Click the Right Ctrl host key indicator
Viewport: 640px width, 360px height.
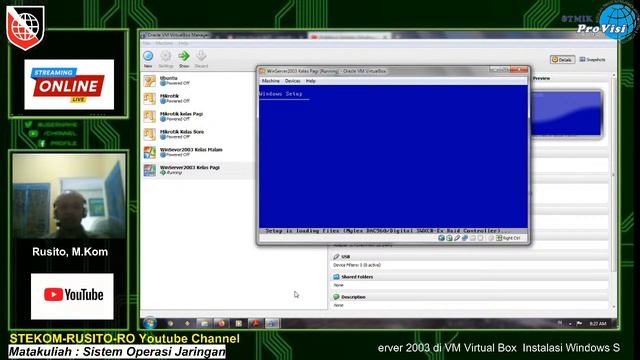[x=508, y=238]
